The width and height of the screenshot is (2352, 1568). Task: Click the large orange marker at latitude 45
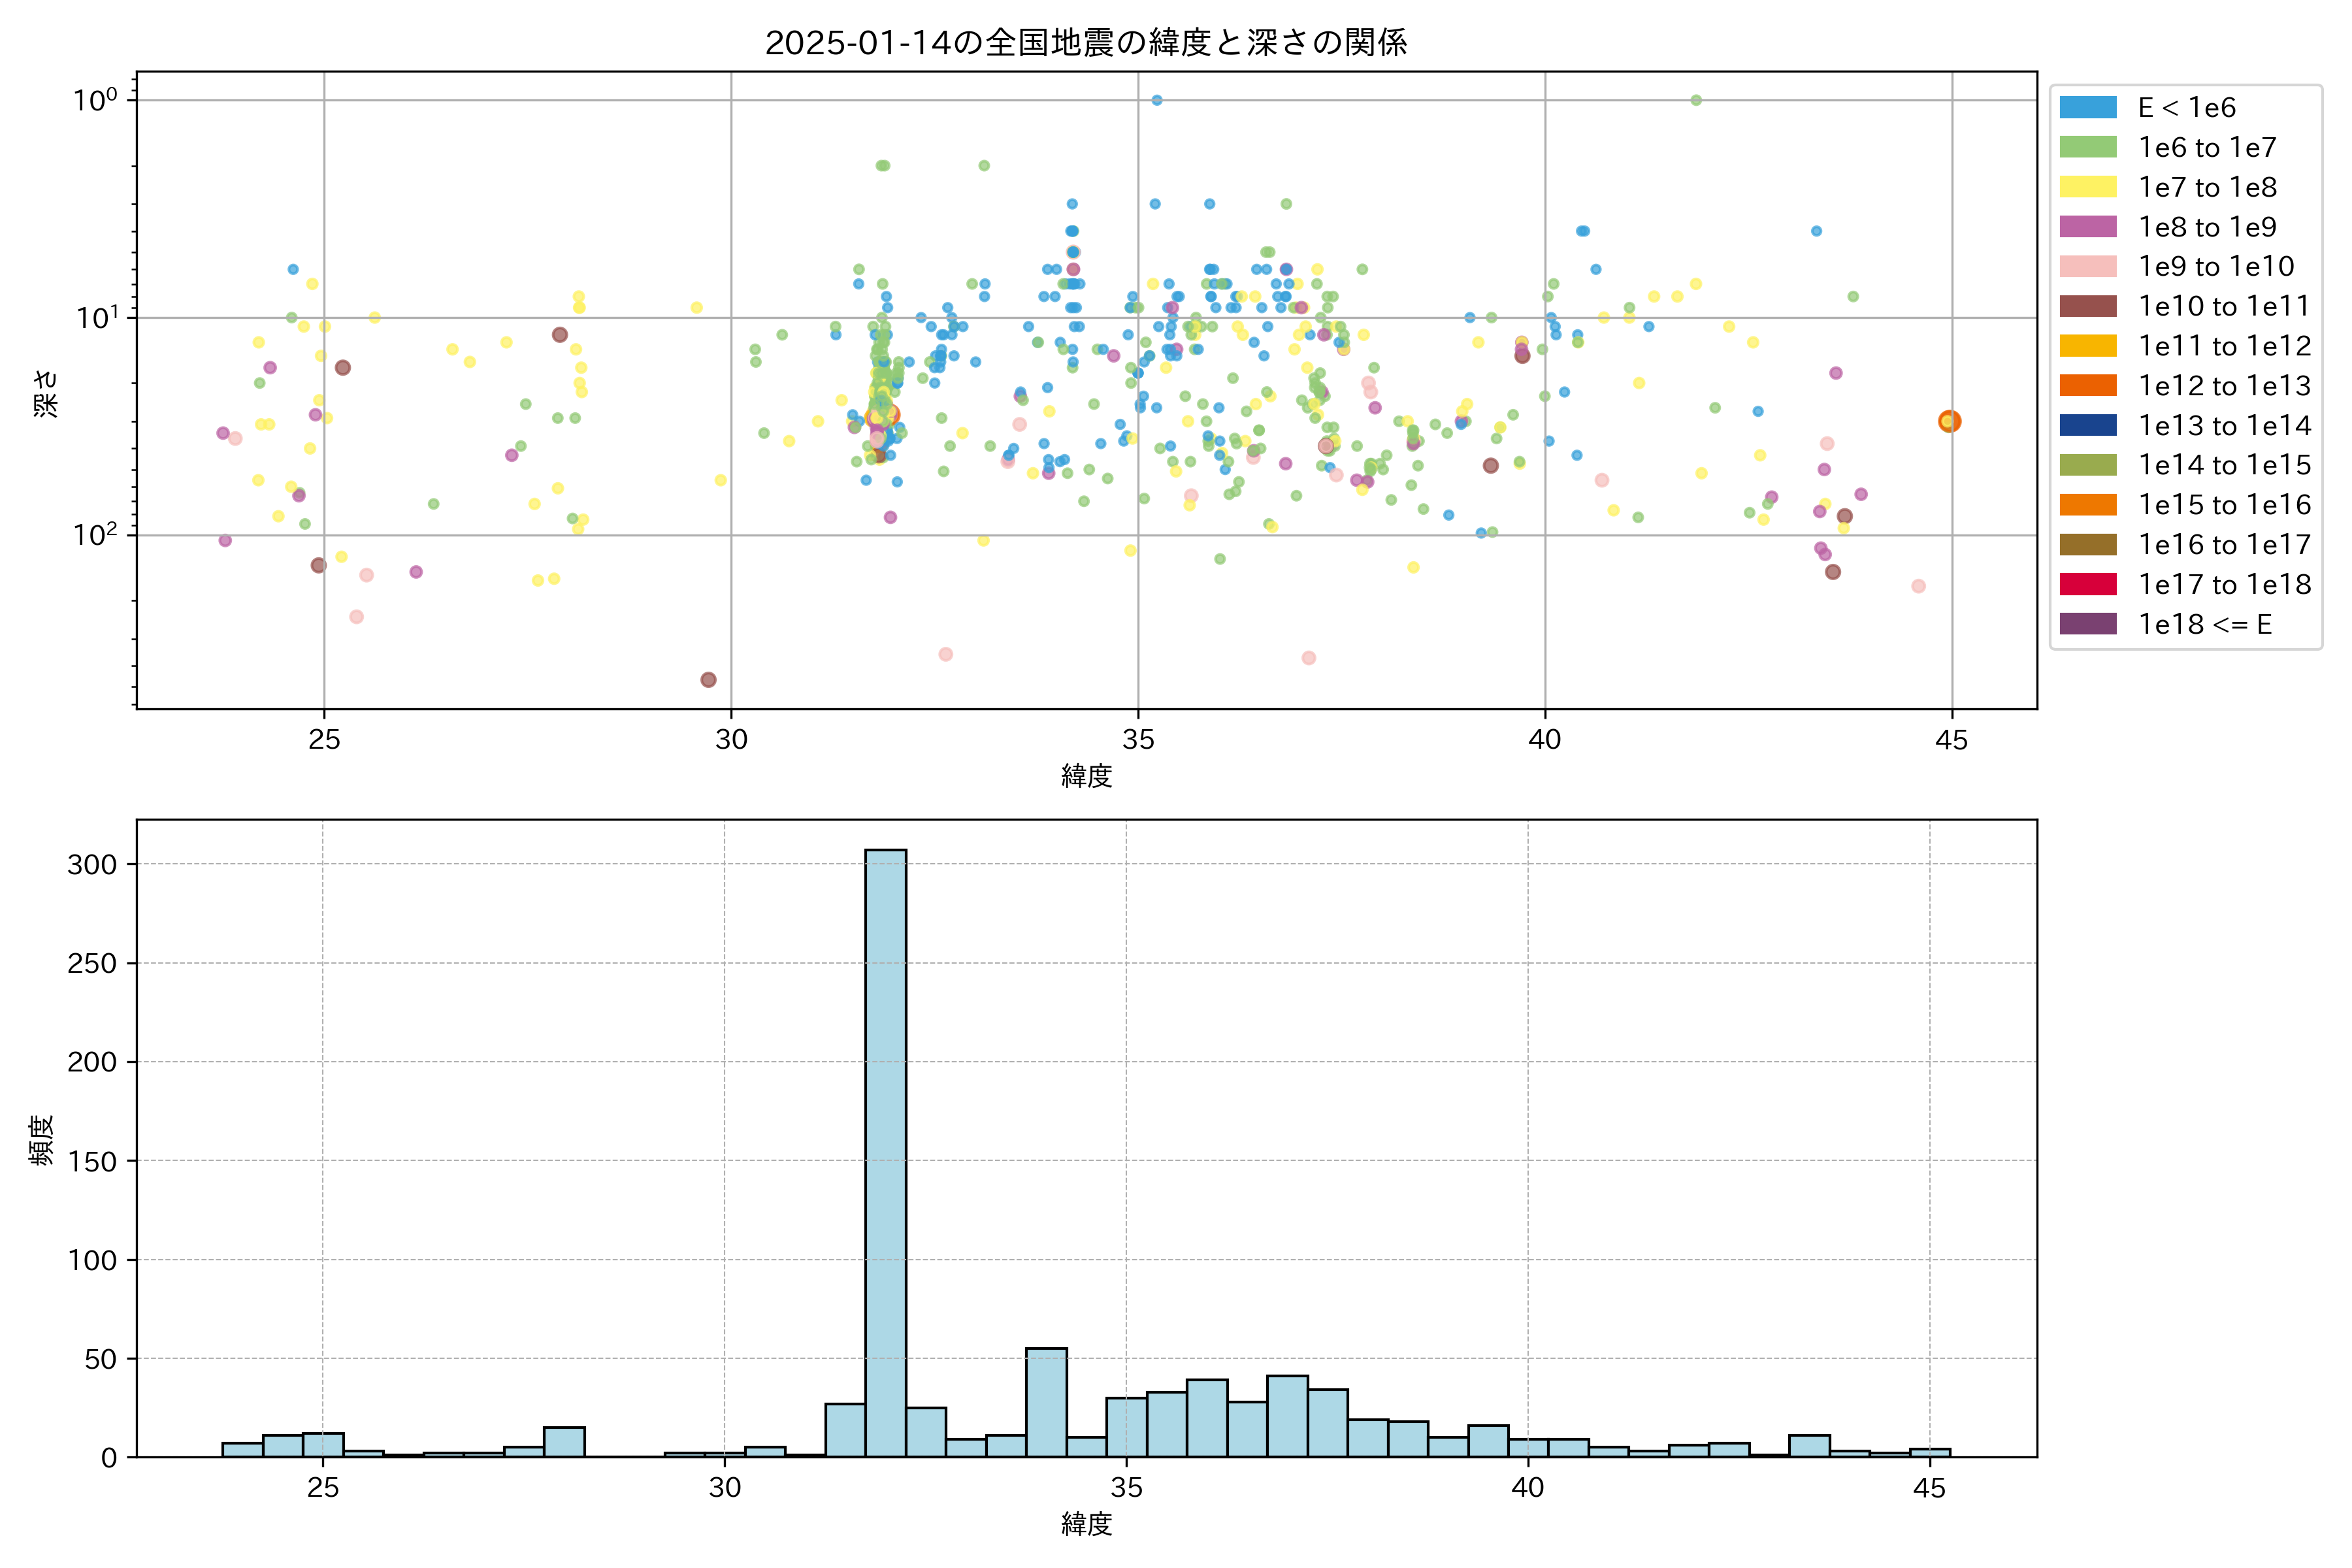(1949, 422)
